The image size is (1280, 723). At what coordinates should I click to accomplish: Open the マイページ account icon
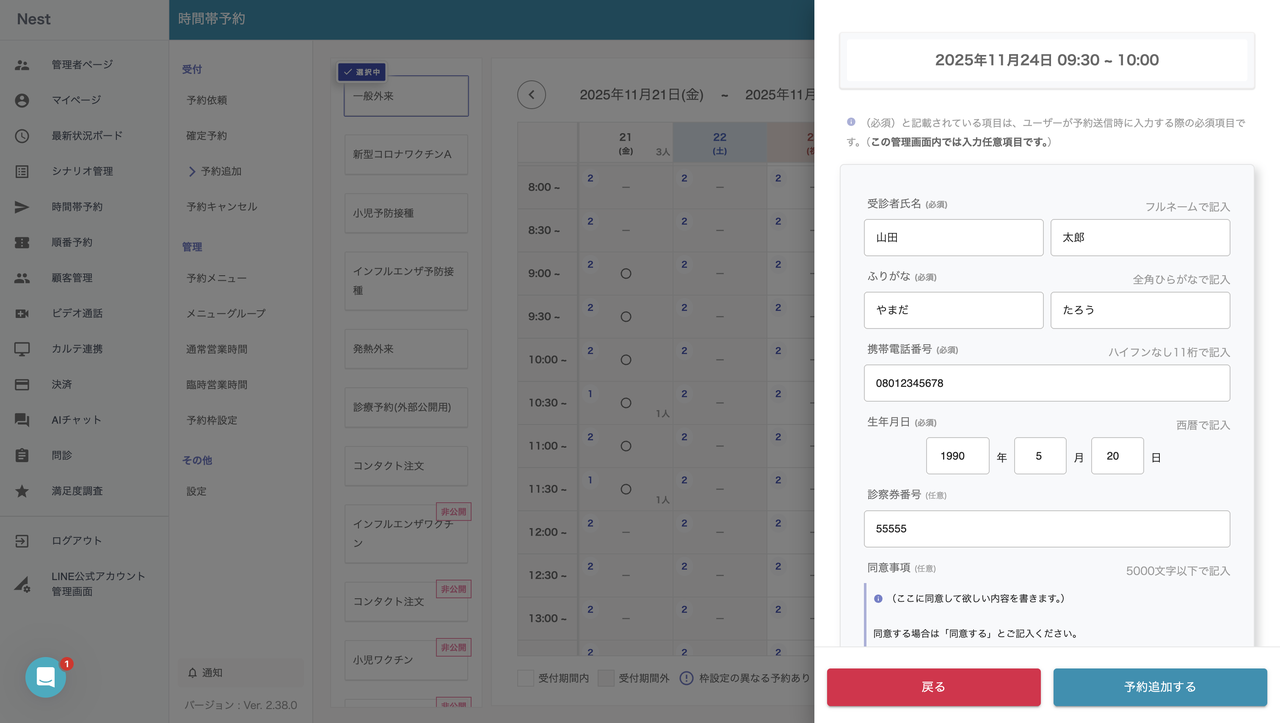click(22, 100)
